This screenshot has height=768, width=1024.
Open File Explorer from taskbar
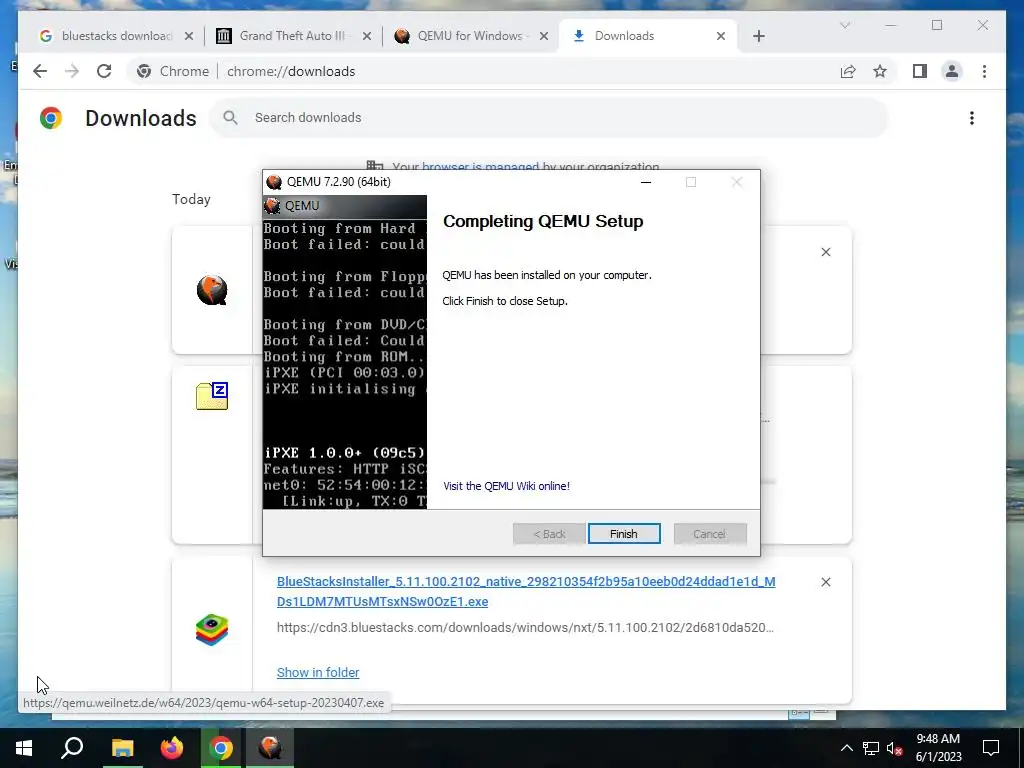pyautogui.click(x=122, y=748)
